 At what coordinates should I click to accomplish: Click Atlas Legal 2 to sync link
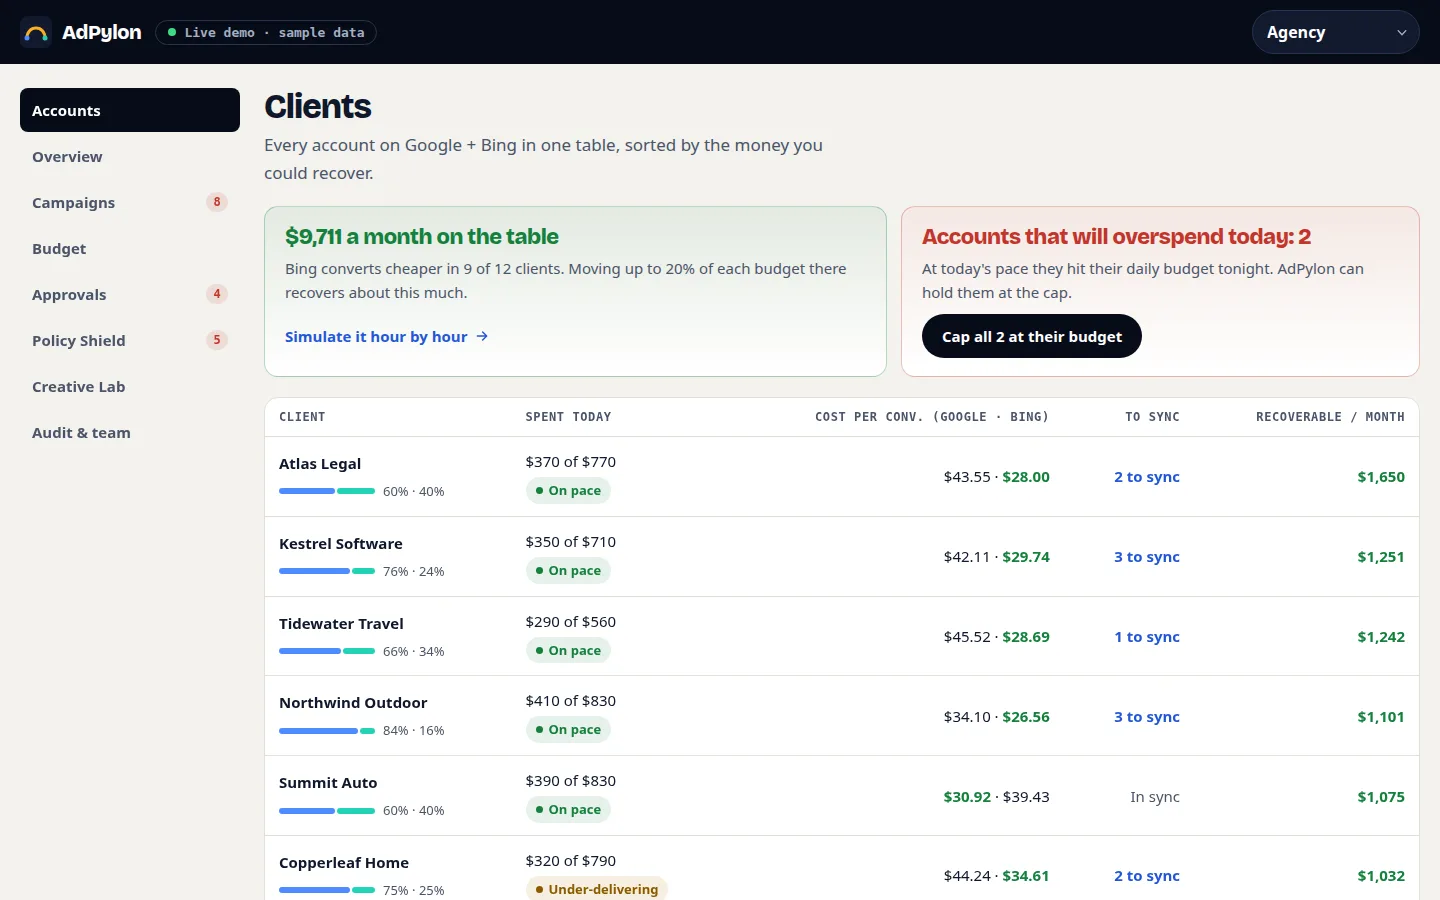(1147, 477)
